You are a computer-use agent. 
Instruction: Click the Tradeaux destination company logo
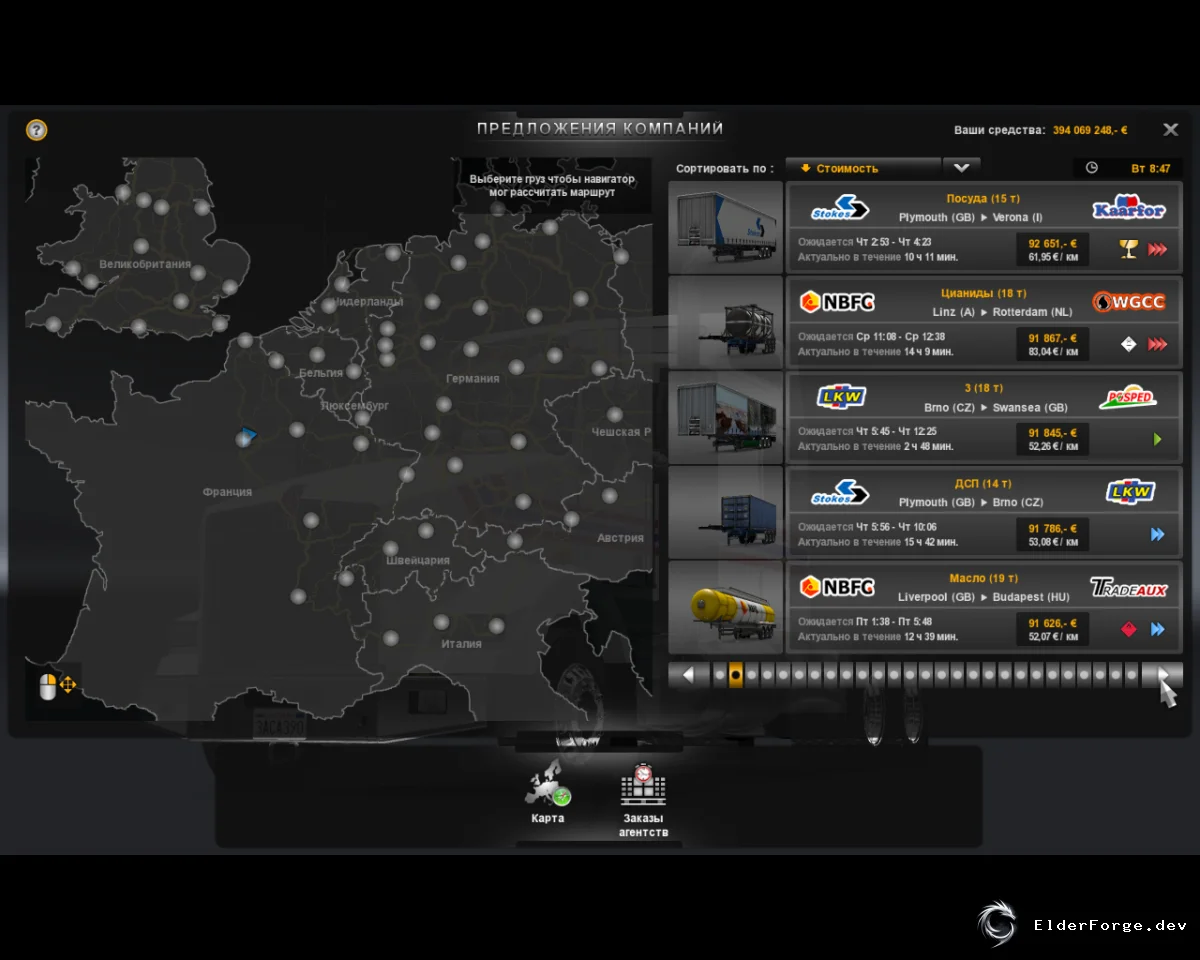pos(1129,587)
